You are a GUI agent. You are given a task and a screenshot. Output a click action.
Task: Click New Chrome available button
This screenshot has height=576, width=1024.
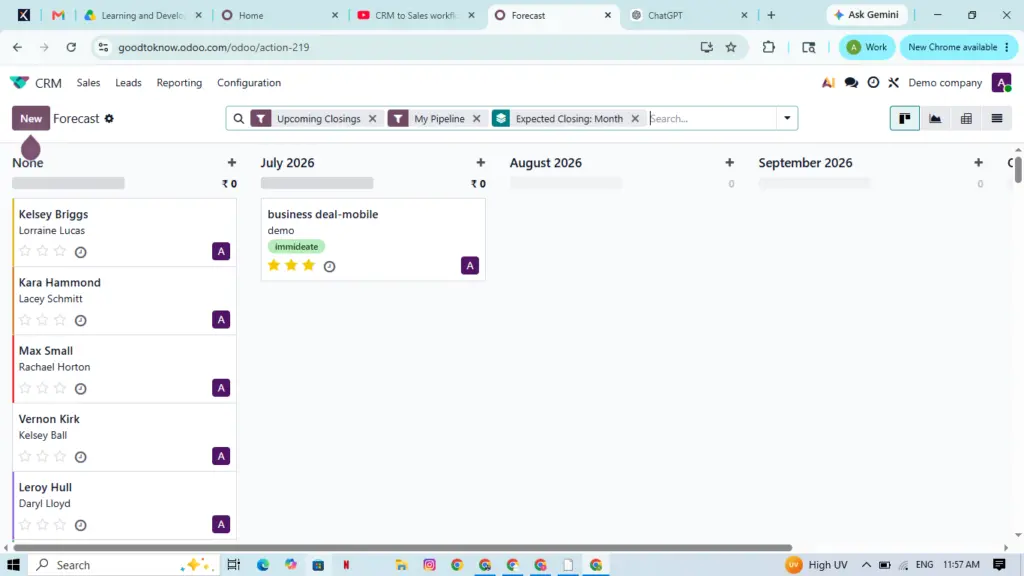(x=958, y=47)
